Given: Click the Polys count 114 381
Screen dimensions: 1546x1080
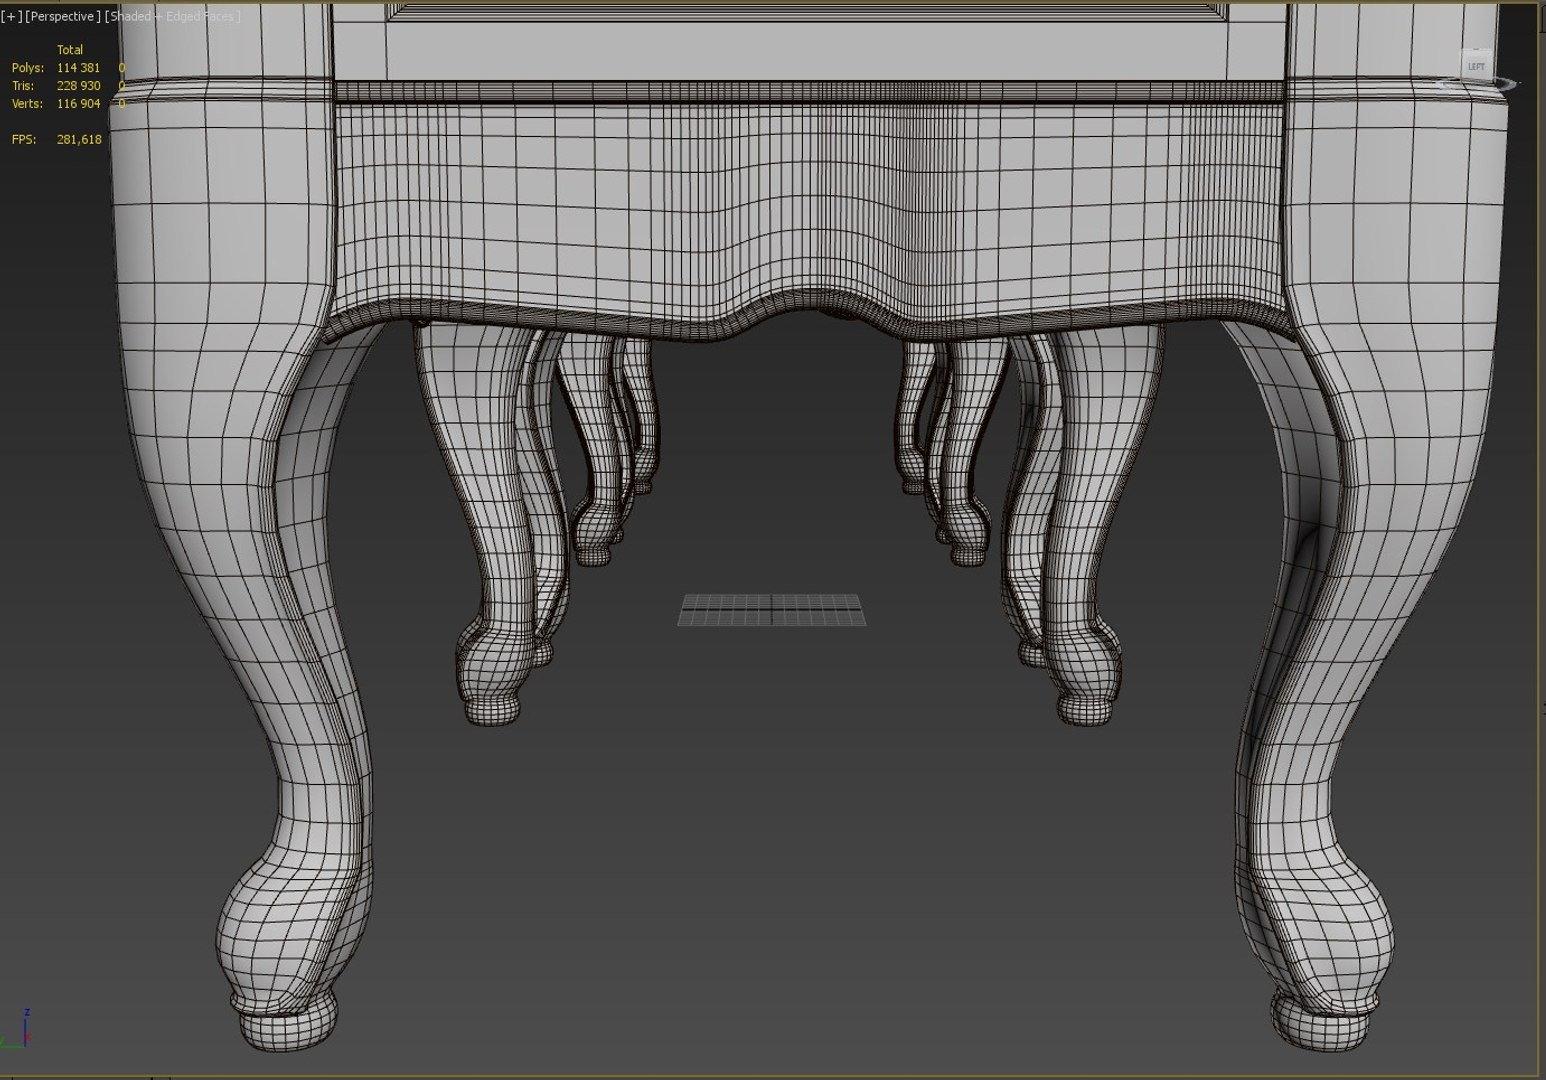Looking at the screenshot, I should pyautogui.click(x=78, y=68).
